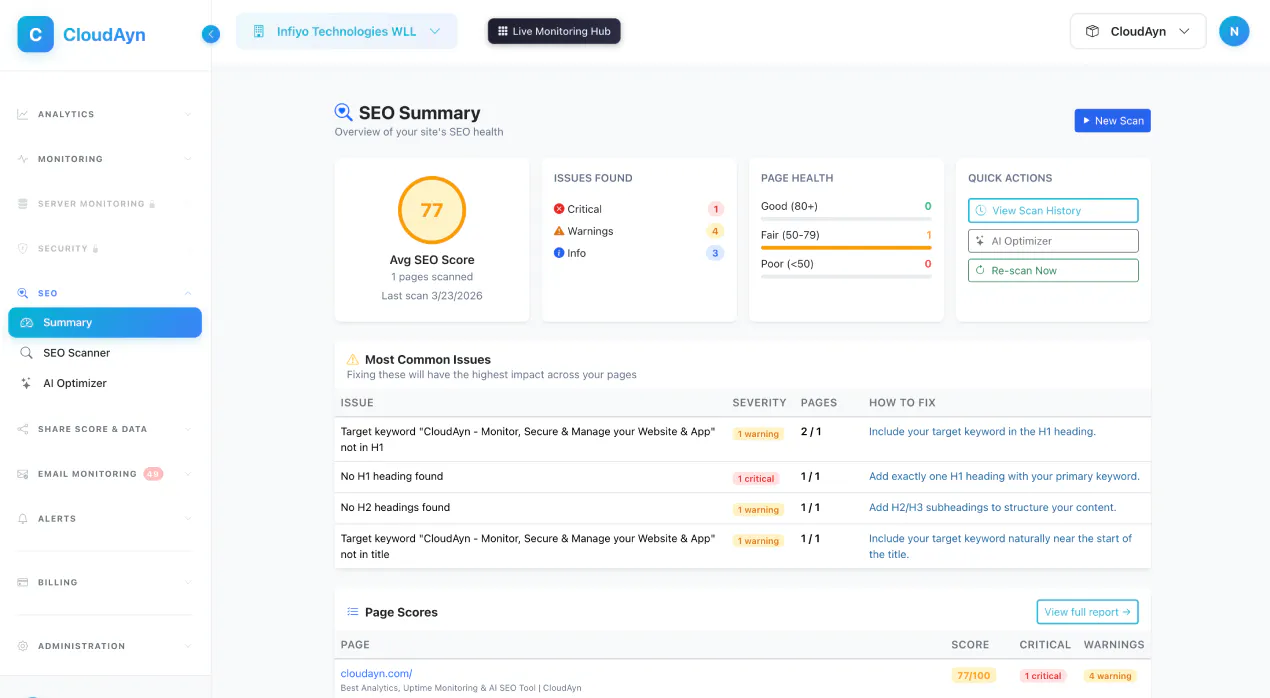Click the Security shield icon
Viewport: 1270px width, 698px height.
(x=23, y=249)
